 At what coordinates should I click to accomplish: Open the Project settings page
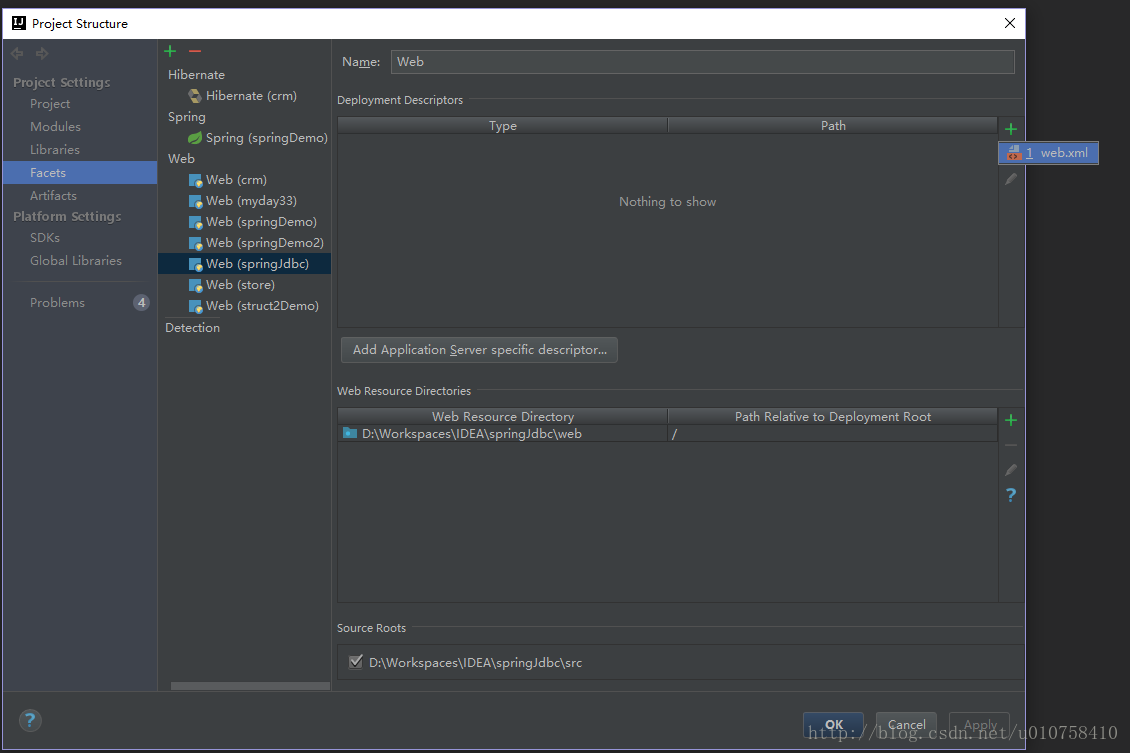tap(50, 104)
